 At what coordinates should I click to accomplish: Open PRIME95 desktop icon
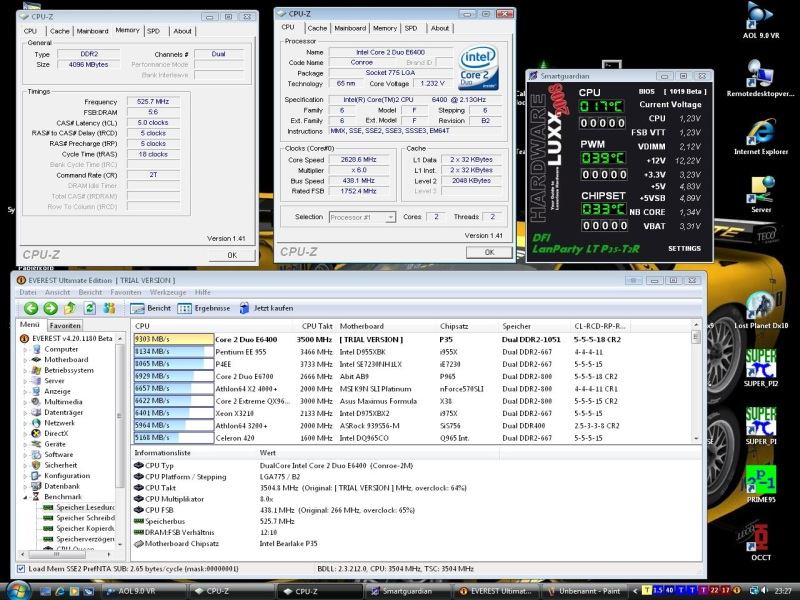pyautogui.click(x=761, y=484)
